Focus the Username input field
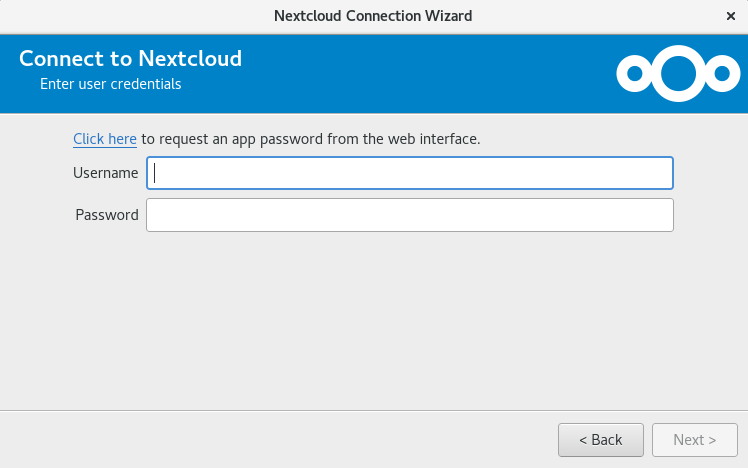Image resolution: width=748 pixels, height=468 pixels. [410, 173]
